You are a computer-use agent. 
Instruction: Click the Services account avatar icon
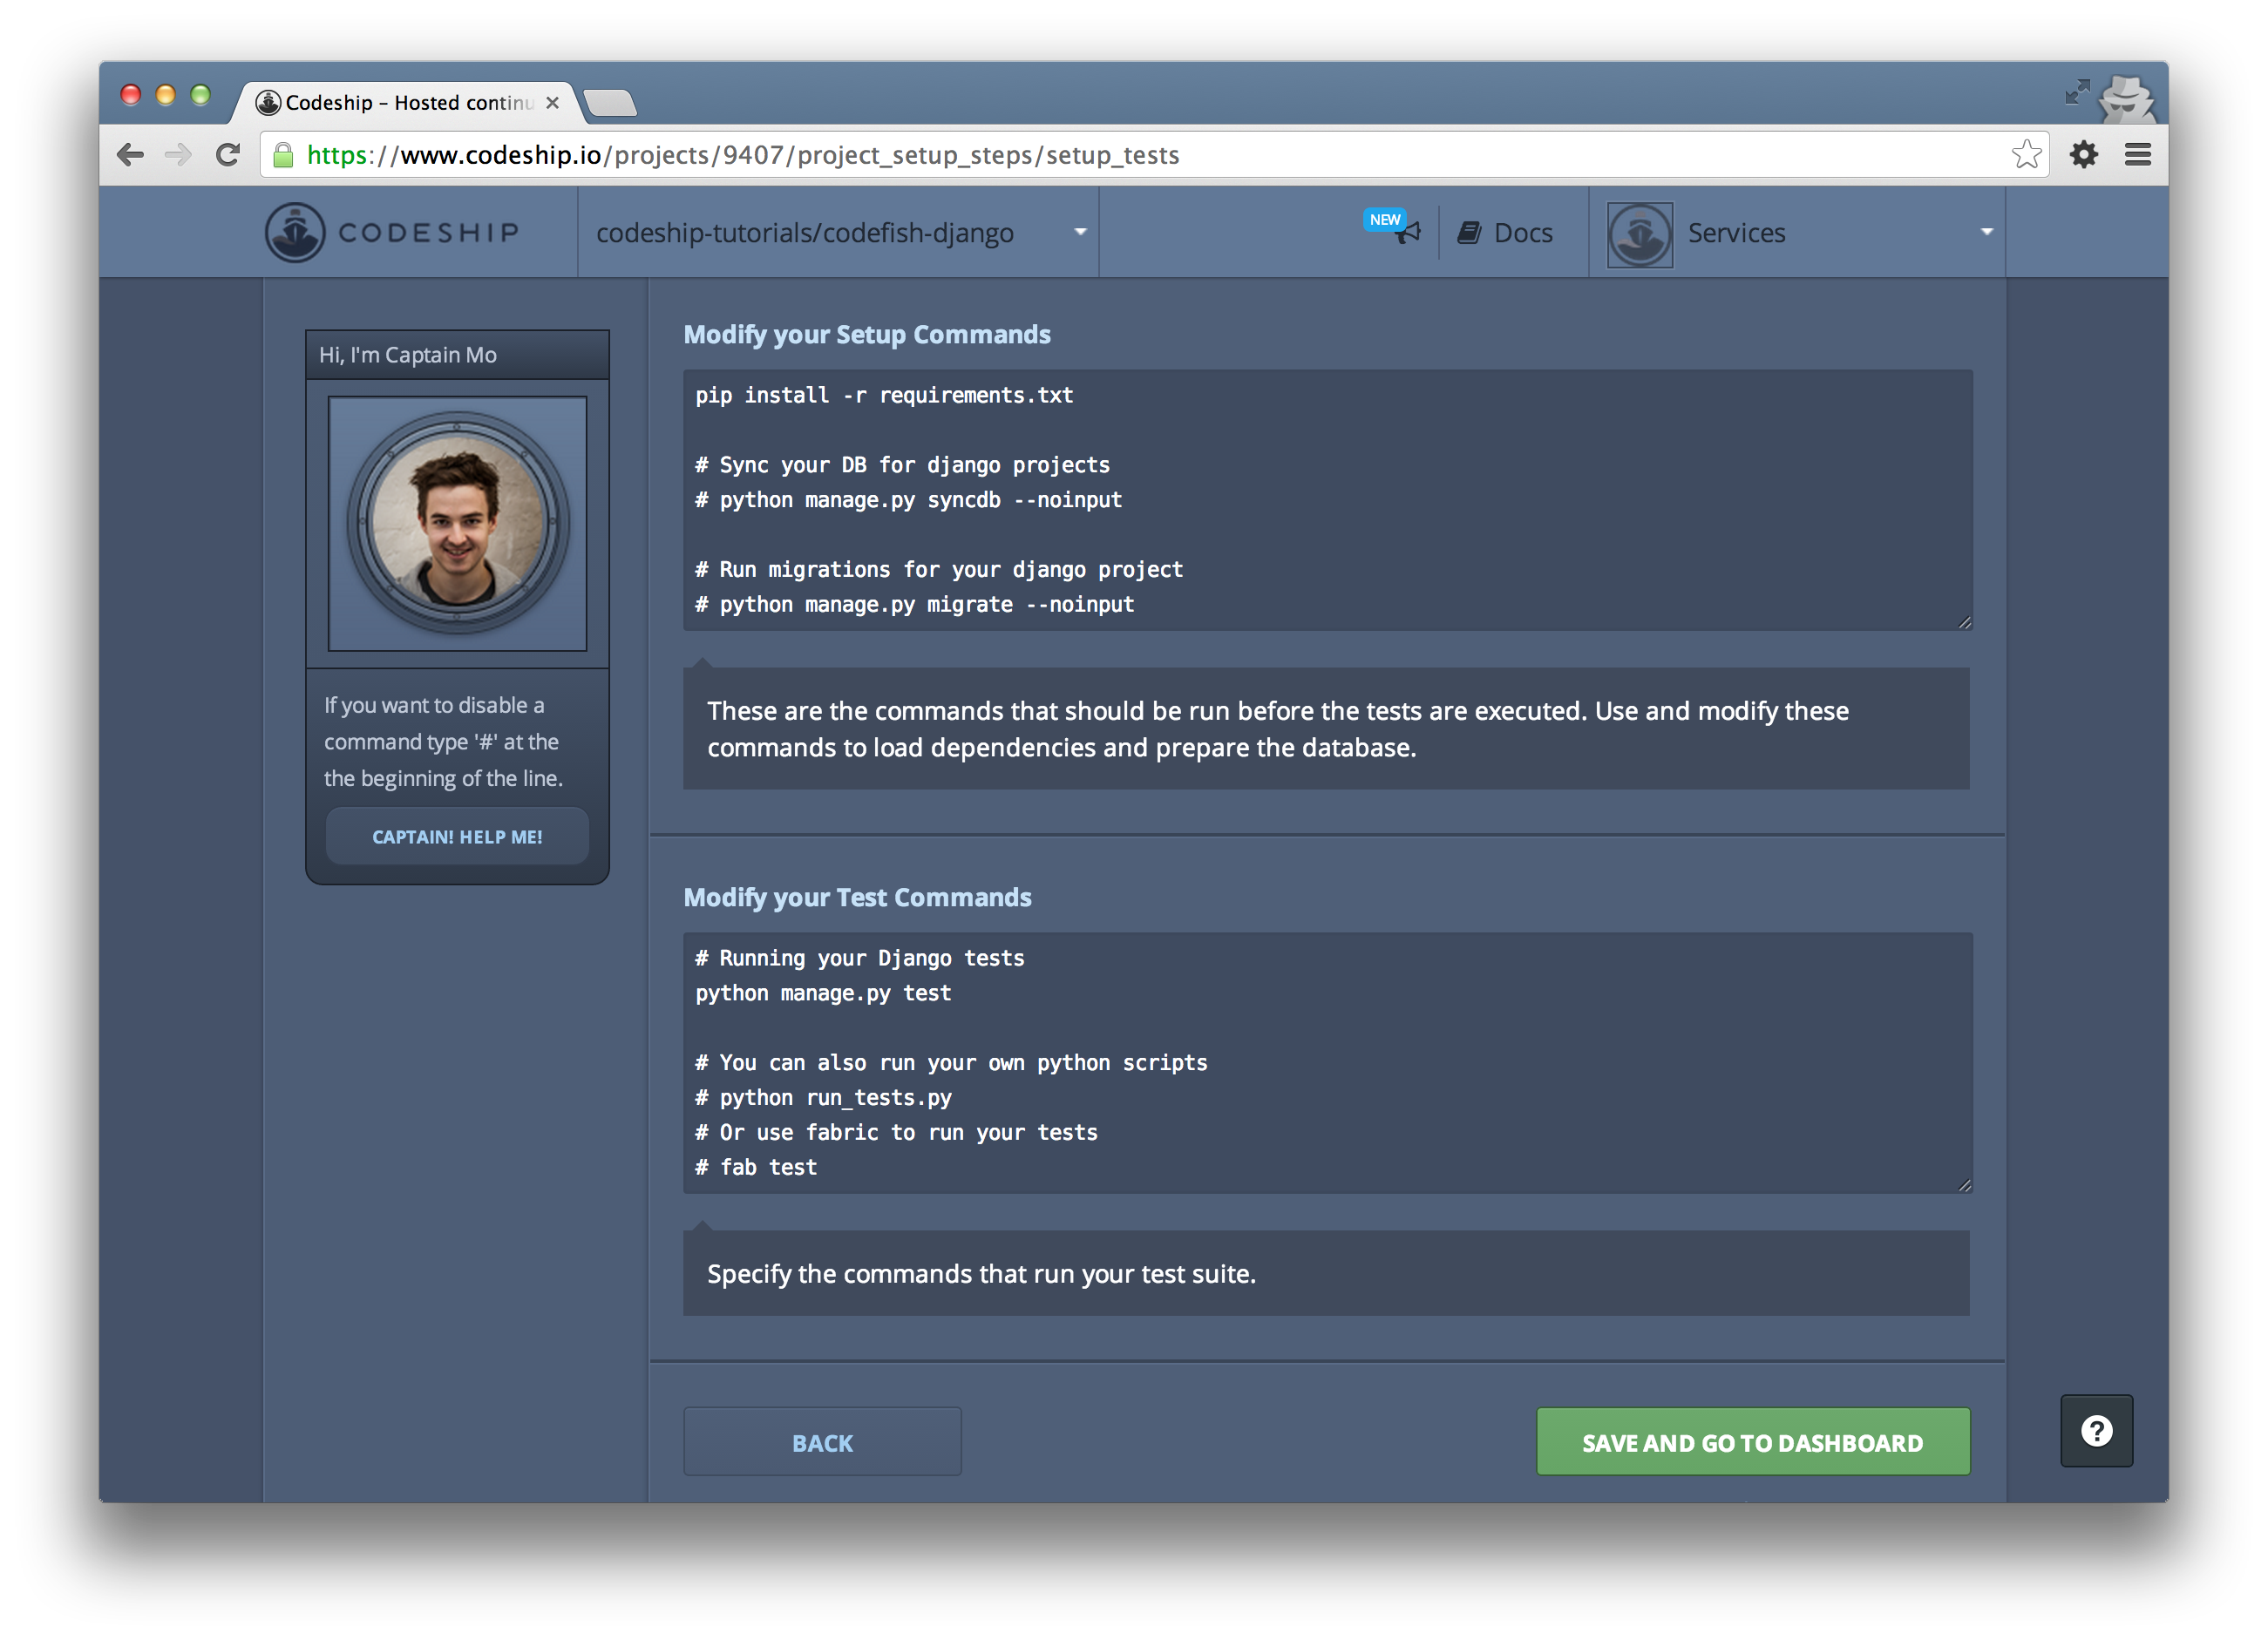click(1639, 234)
